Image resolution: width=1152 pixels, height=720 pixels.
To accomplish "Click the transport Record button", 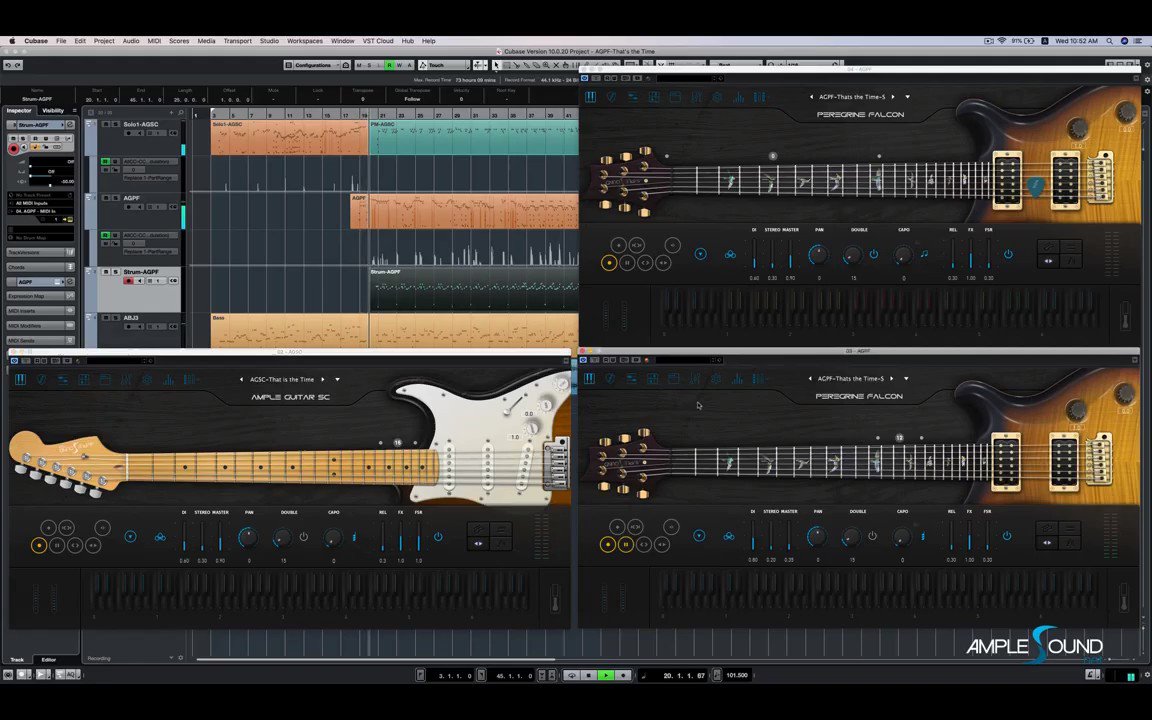I will [624, 674].
